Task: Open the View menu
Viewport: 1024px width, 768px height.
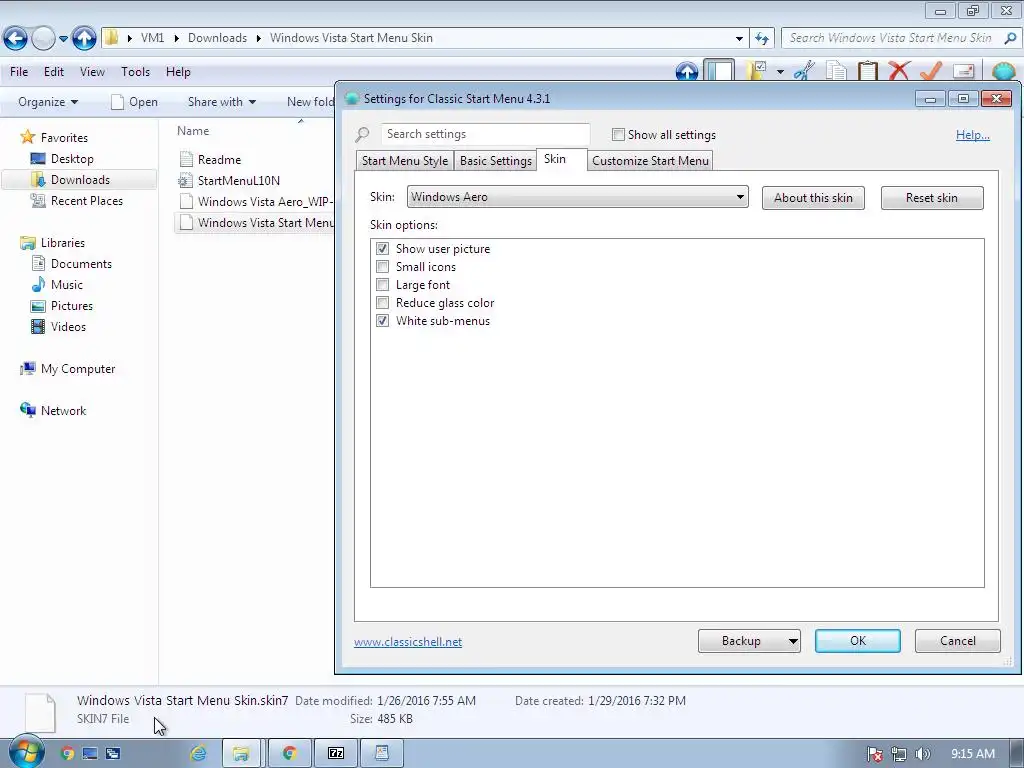Action: coord(92,72)
